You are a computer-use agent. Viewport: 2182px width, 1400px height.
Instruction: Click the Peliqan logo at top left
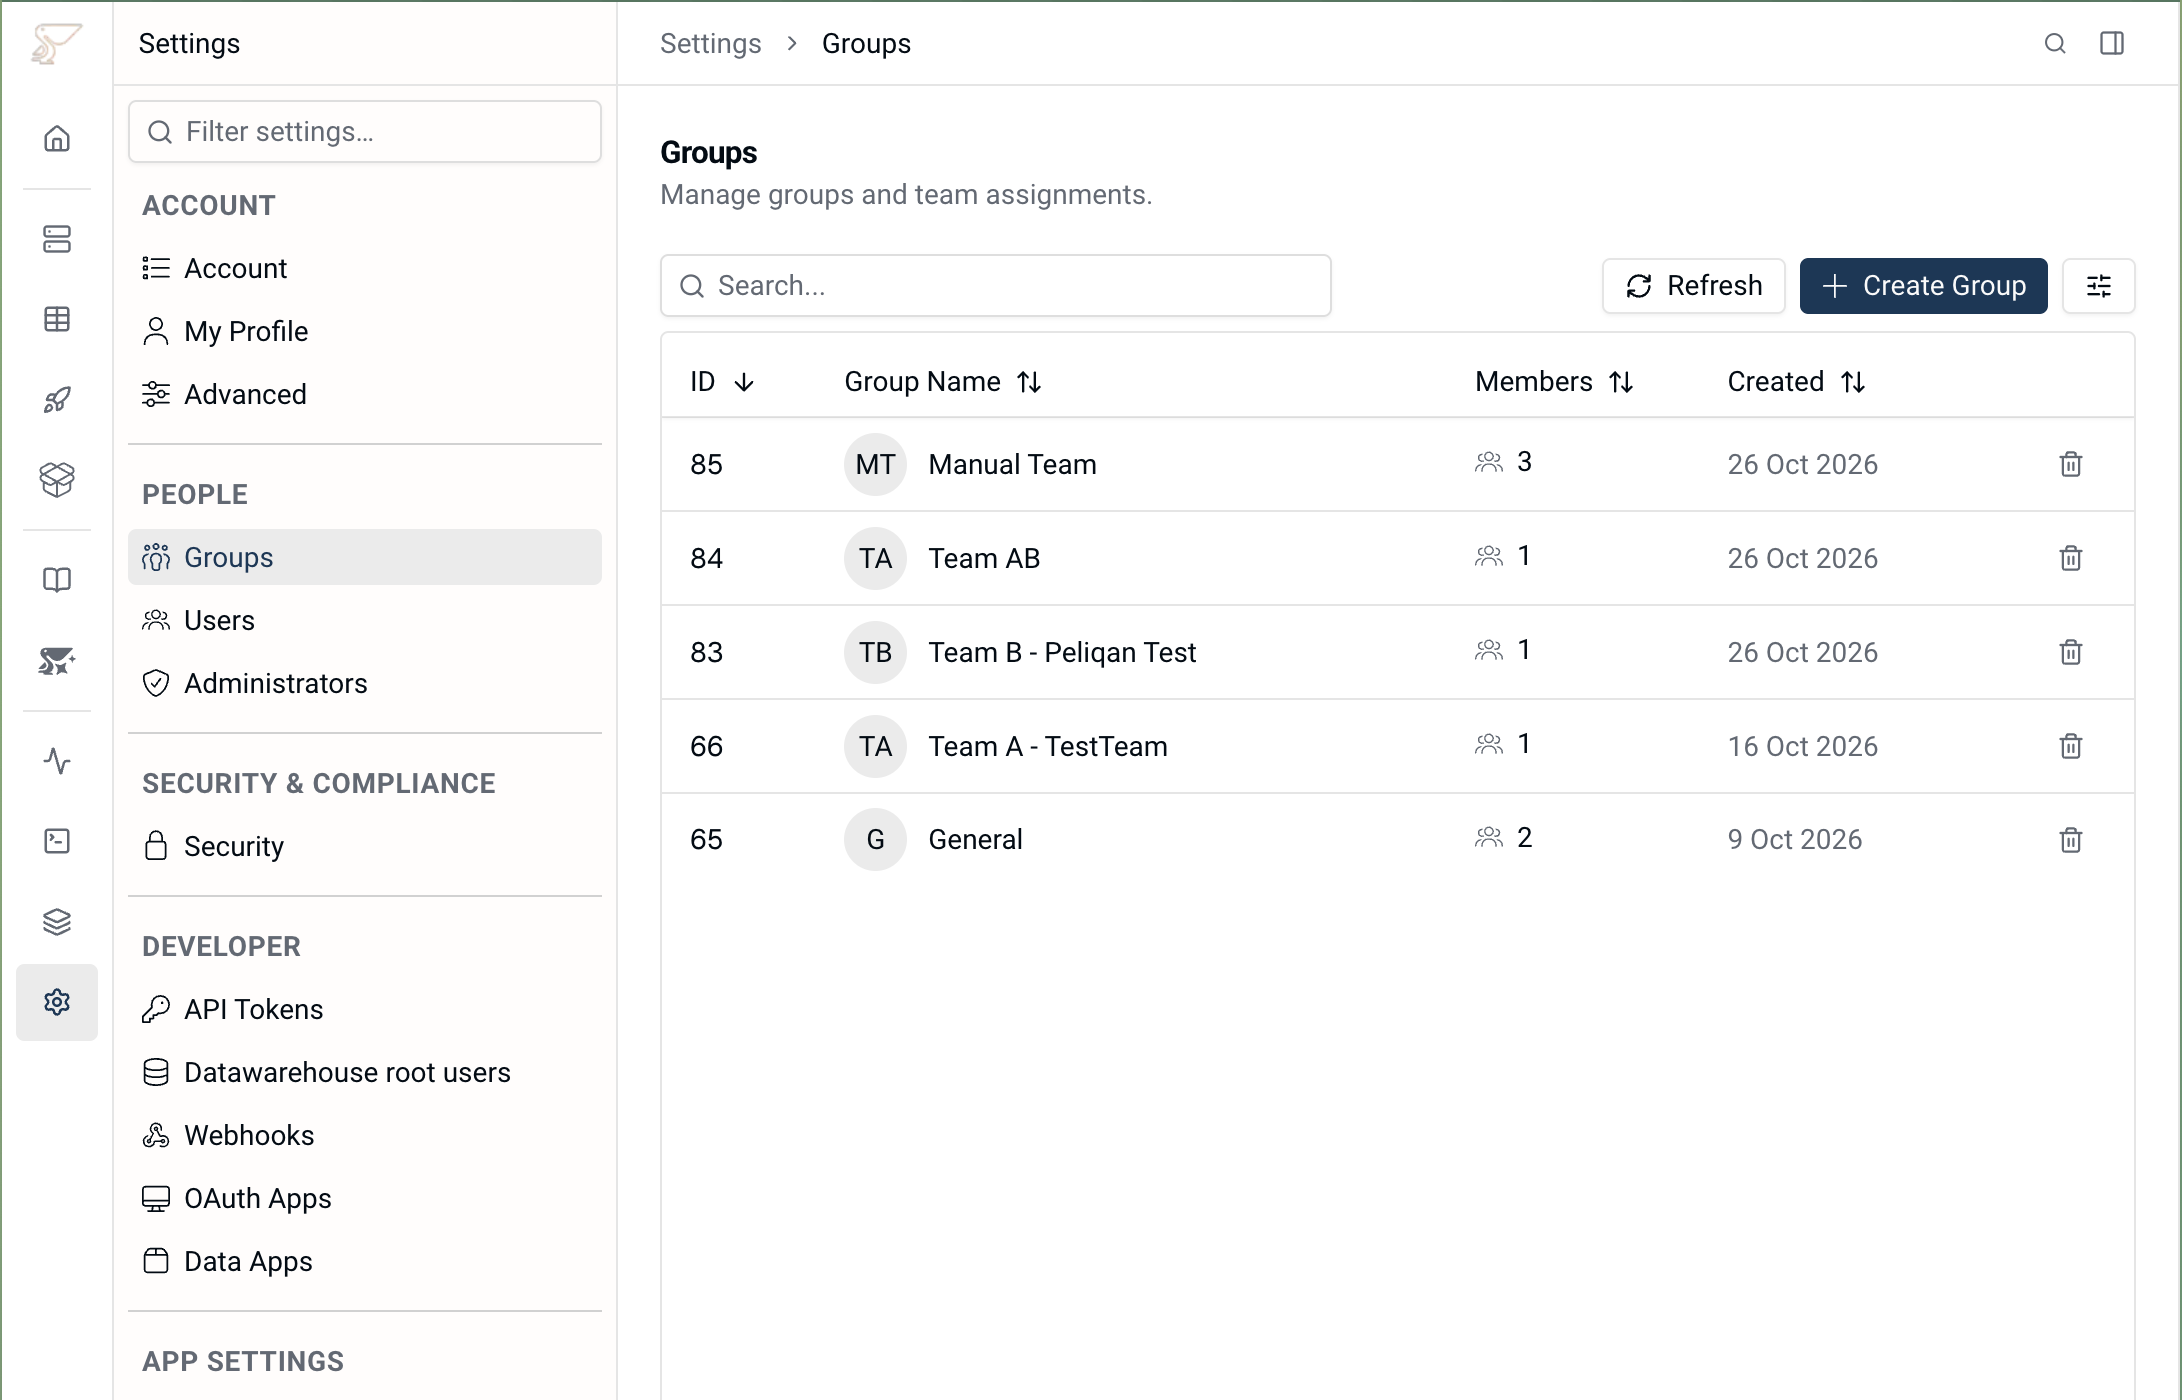tap(56, 44)
